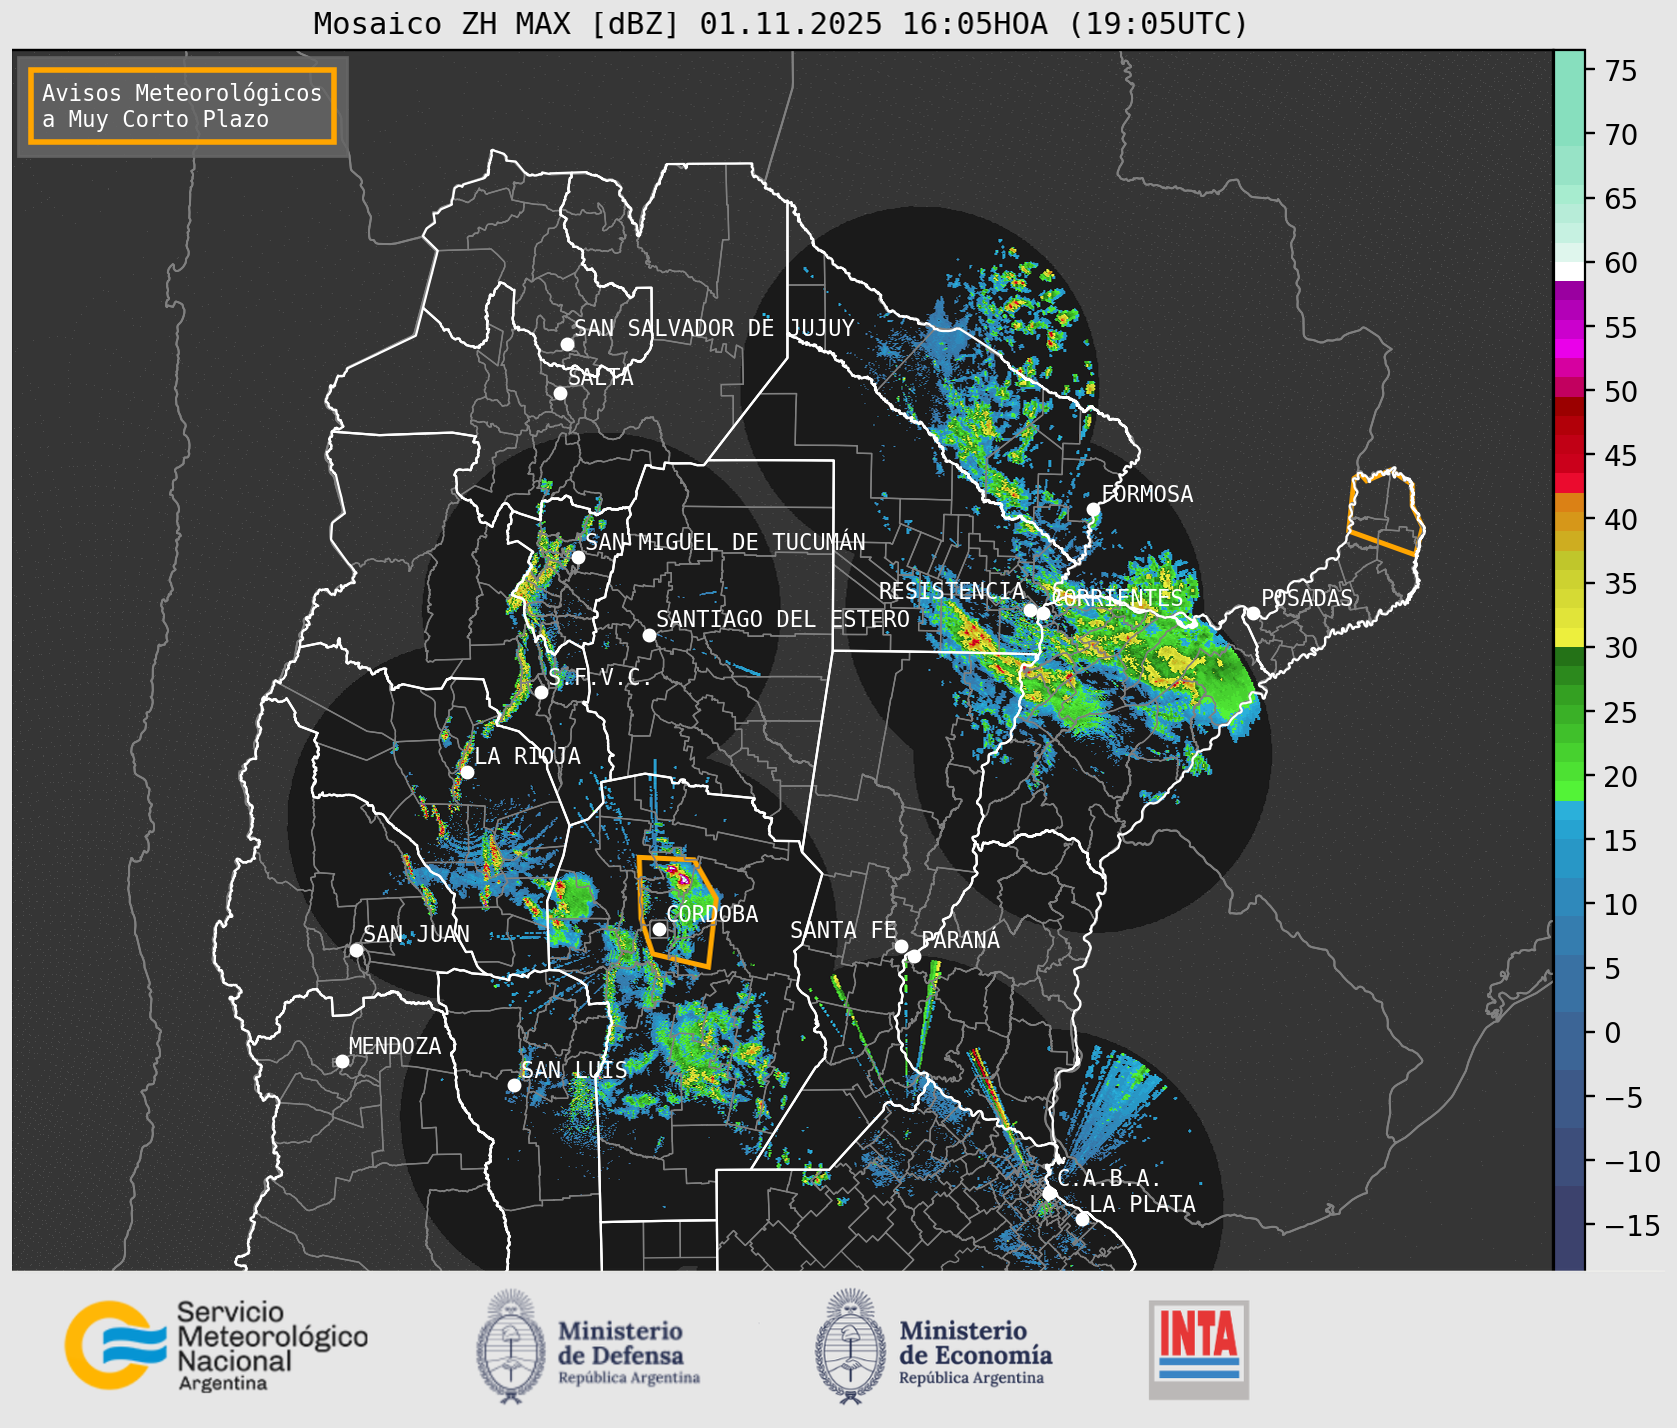
Task: Click the white dot marking Formosa
Action: pos(1093,509)
